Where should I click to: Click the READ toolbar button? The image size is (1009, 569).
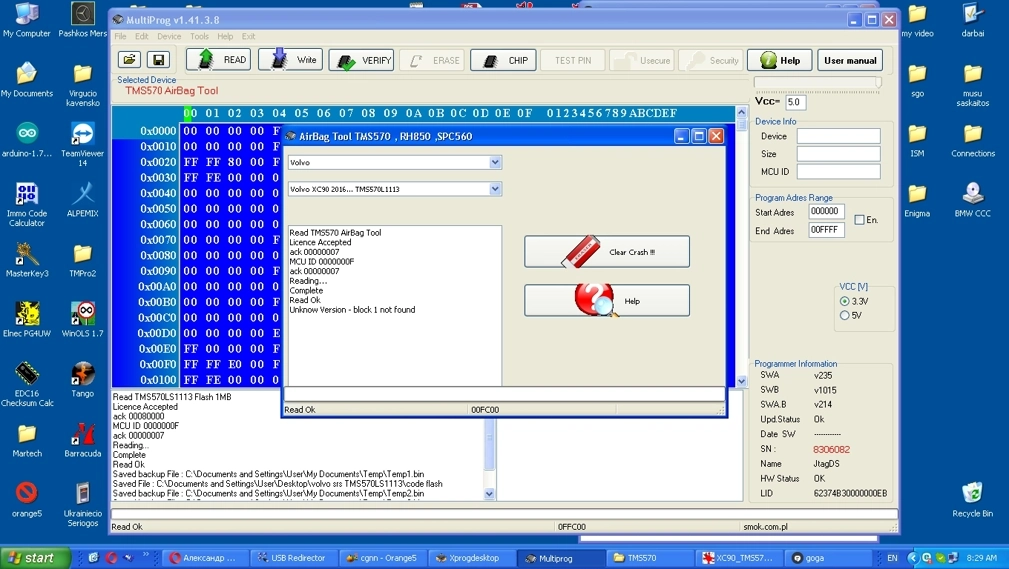tap(219, 60)
